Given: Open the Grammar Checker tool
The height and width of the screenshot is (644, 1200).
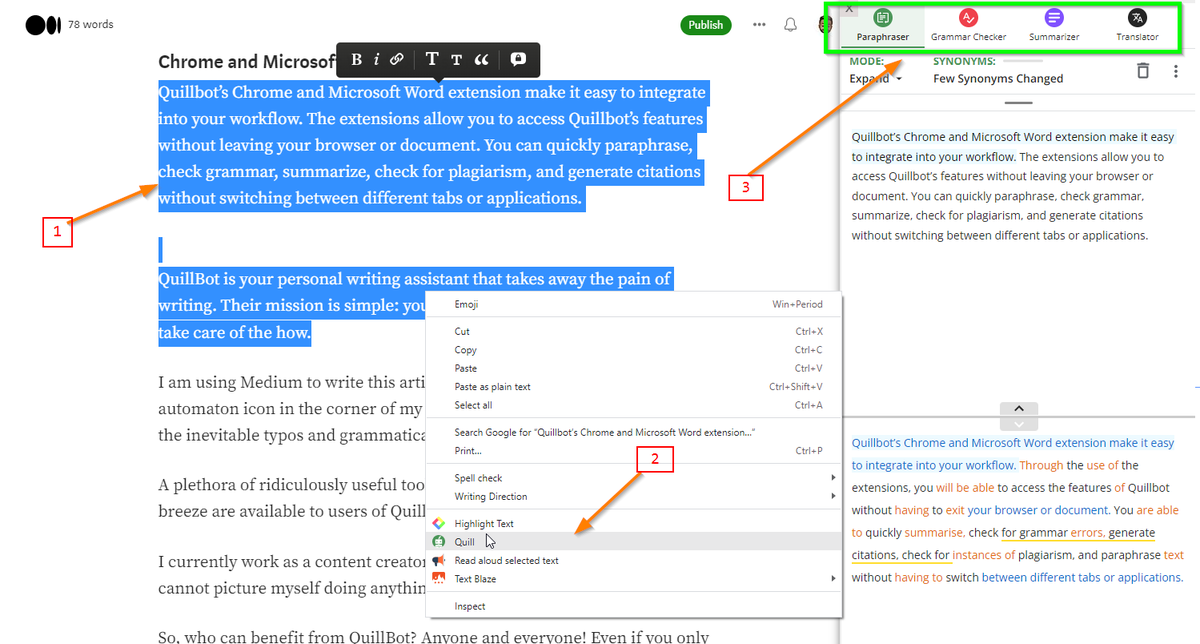Looking at the screenshot, I should point(967,25).
